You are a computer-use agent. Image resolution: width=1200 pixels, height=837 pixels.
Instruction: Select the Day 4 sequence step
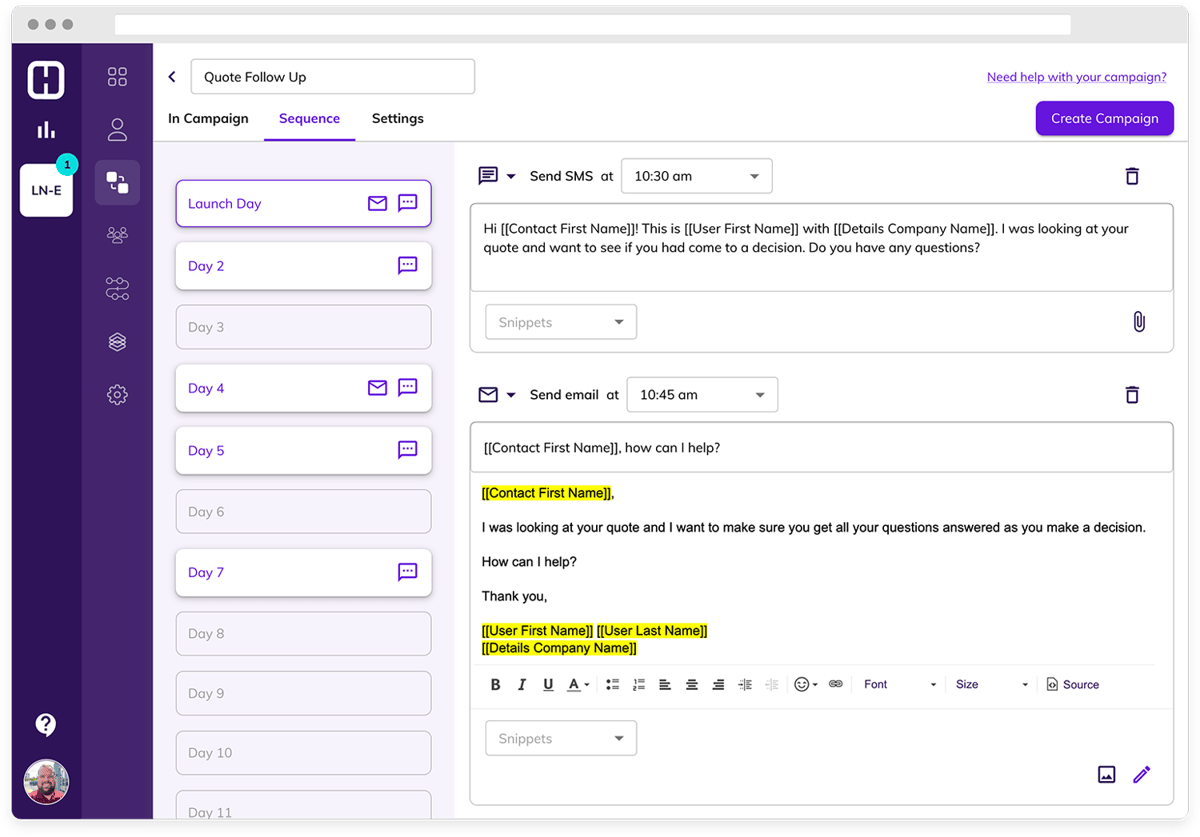(303, 388)
